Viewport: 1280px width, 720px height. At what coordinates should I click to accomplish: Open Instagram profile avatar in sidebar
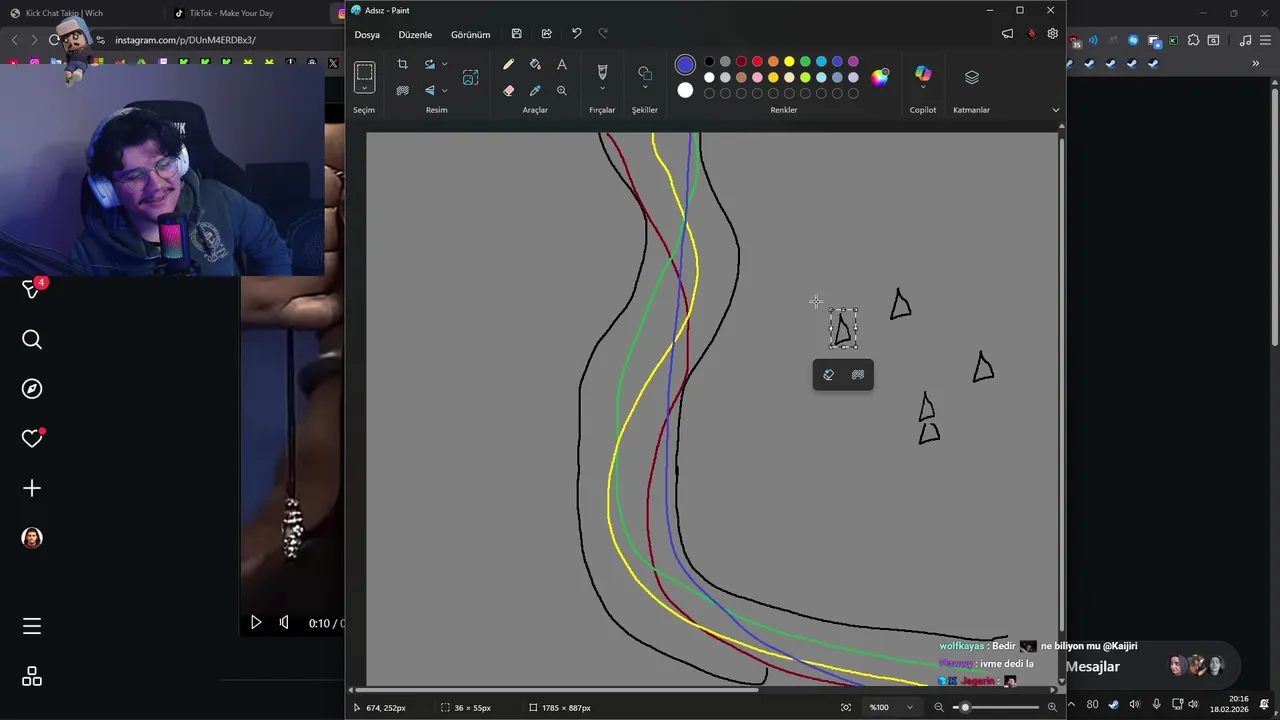click(32, 537)
